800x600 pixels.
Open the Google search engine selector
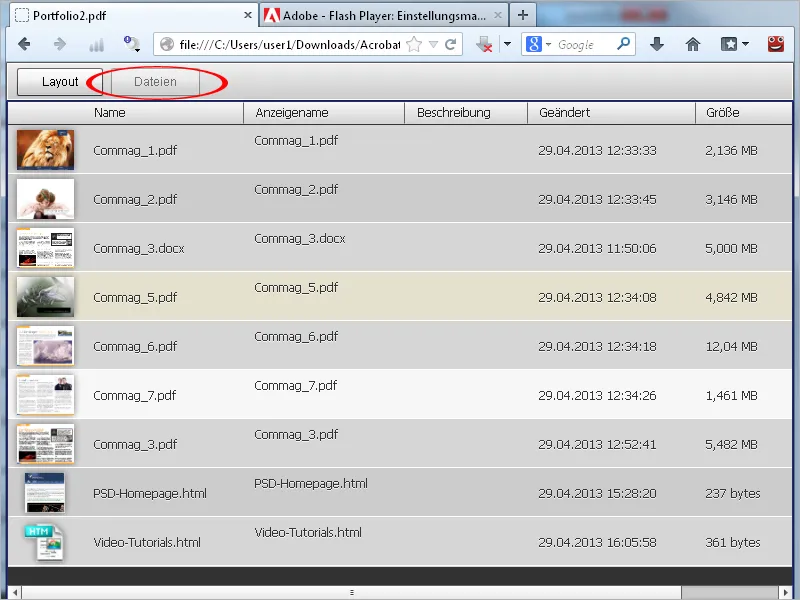click(x=538, y=44)
